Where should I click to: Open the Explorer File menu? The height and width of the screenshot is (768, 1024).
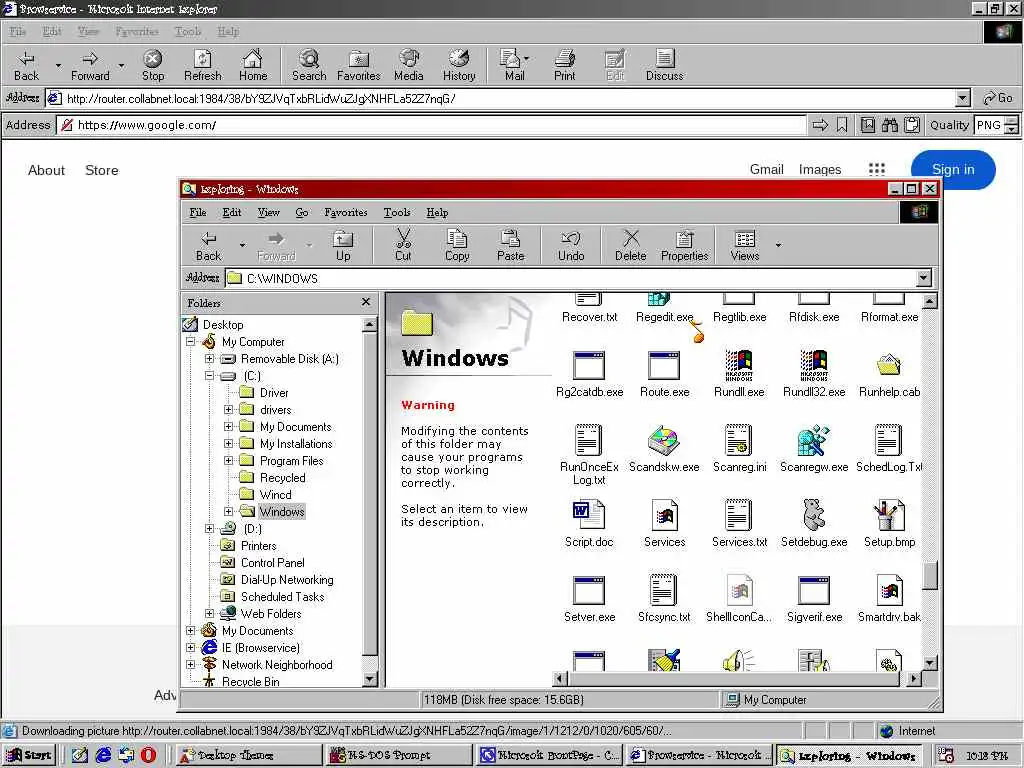point(198,212)
